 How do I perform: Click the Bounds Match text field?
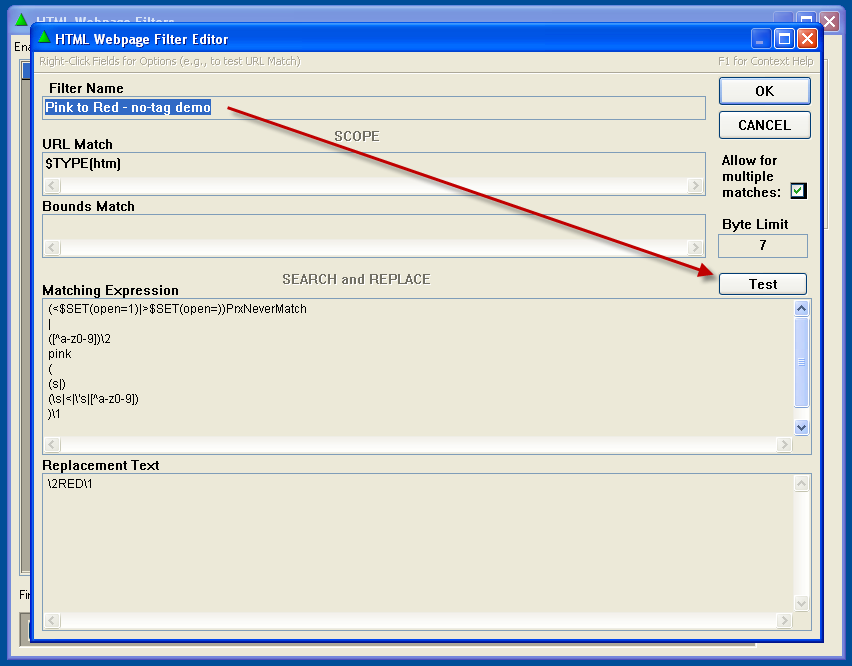click(x=374, y=226)
